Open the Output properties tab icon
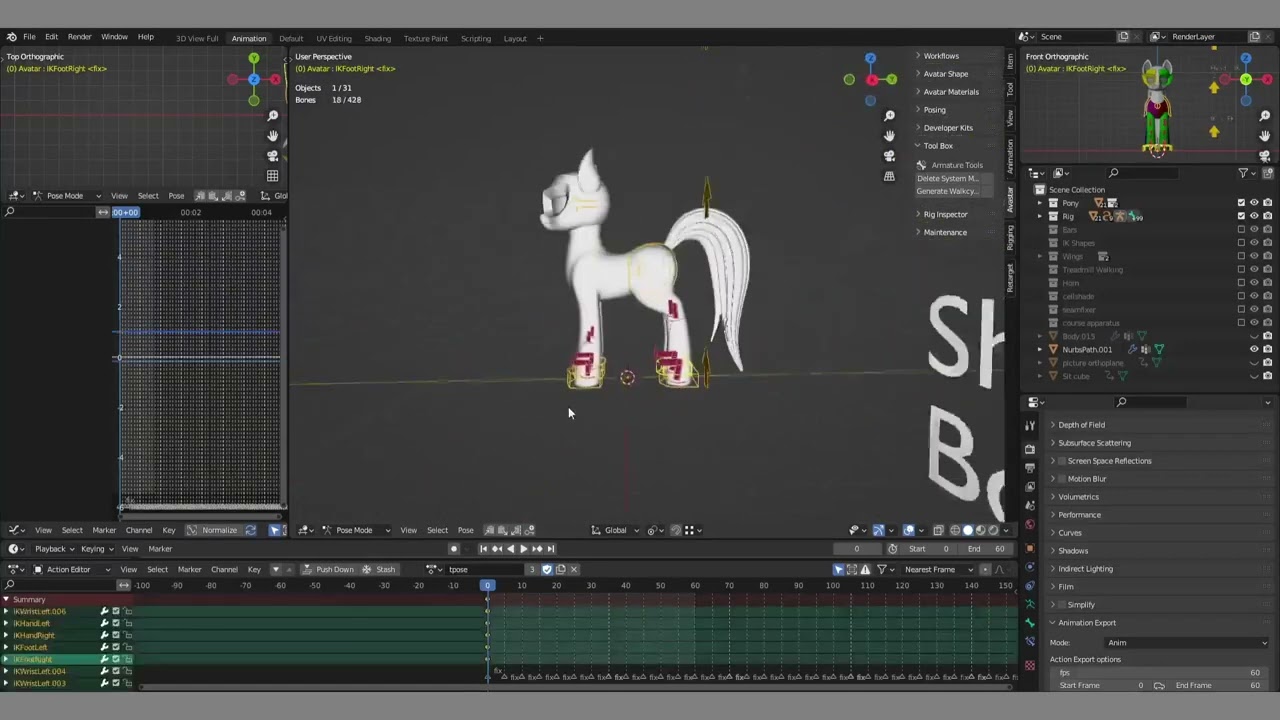 [1030, 468]
